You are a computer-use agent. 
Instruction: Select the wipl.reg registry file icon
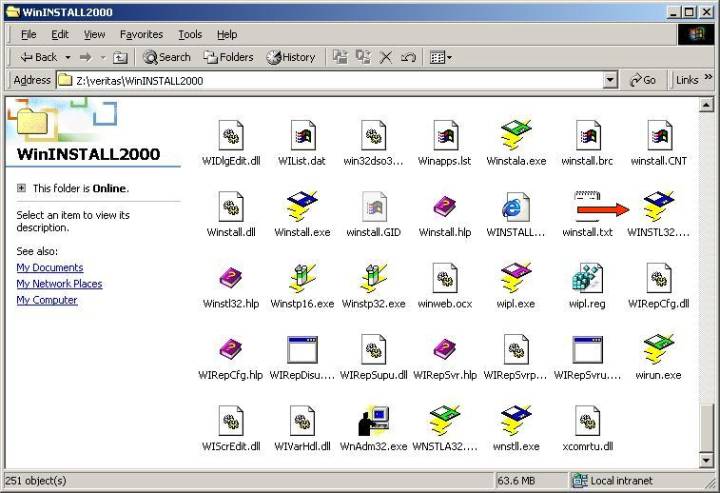[587, 278]
